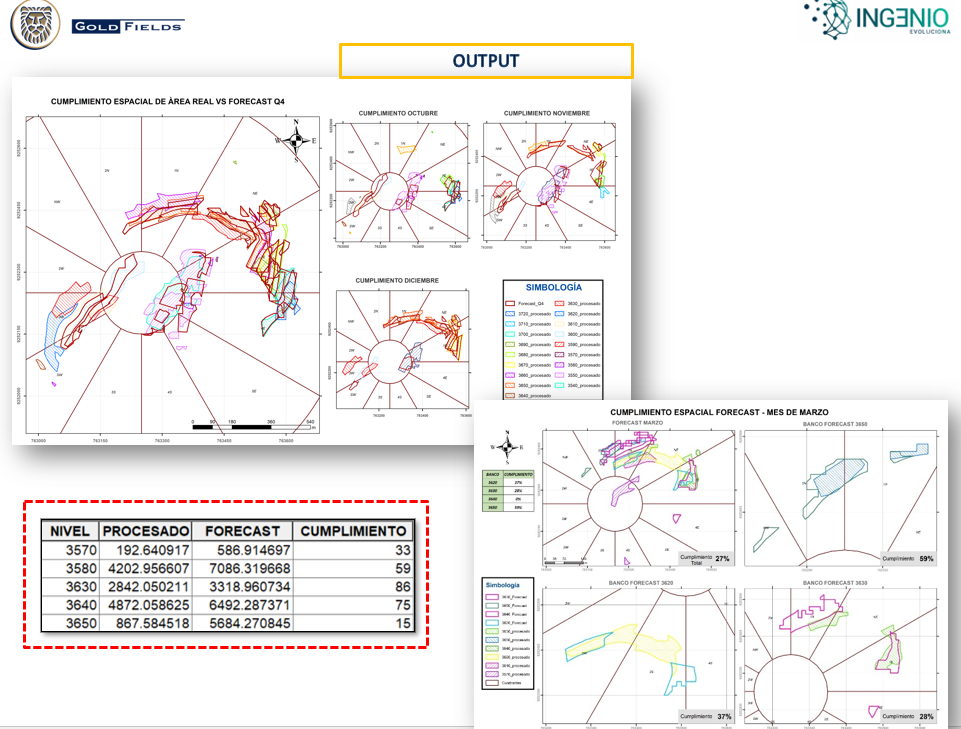This screenshot has height=729, width=961.
Task: Click the small green BANCO / CUMPLIMIENTO table
Action: pyautogui.click(x=508, y=490)
